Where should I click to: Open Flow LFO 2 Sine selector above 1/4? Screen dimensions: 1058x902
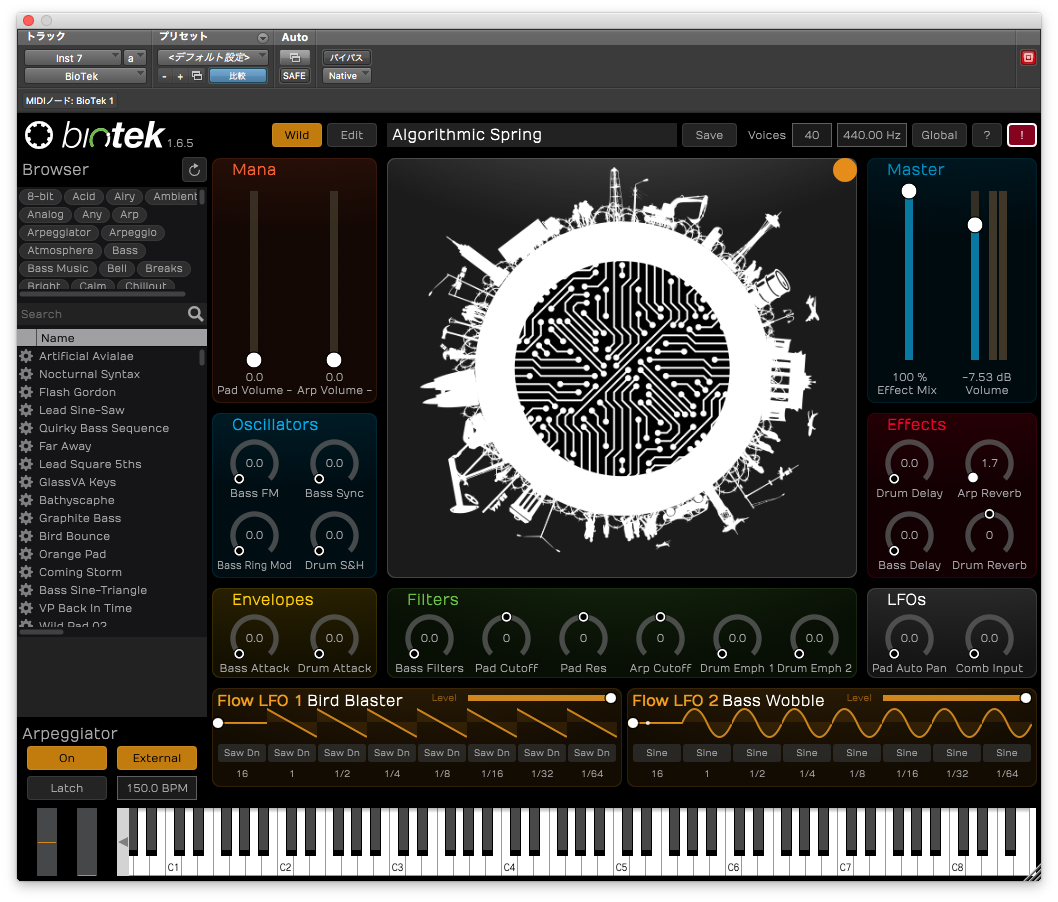(x=807, y=753)
